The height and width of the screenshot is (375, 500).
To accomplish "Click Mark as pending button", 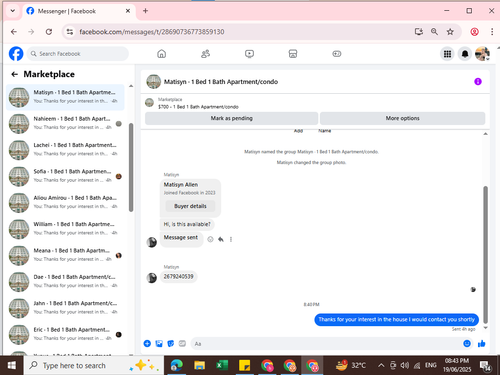I will coord(231,118).
